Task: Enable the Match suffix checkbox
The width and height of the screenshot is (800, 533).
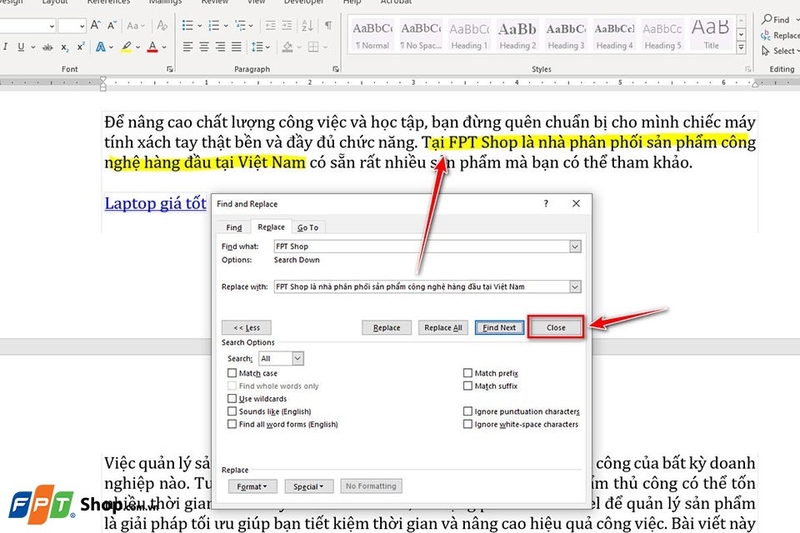Action: point(468,386)
